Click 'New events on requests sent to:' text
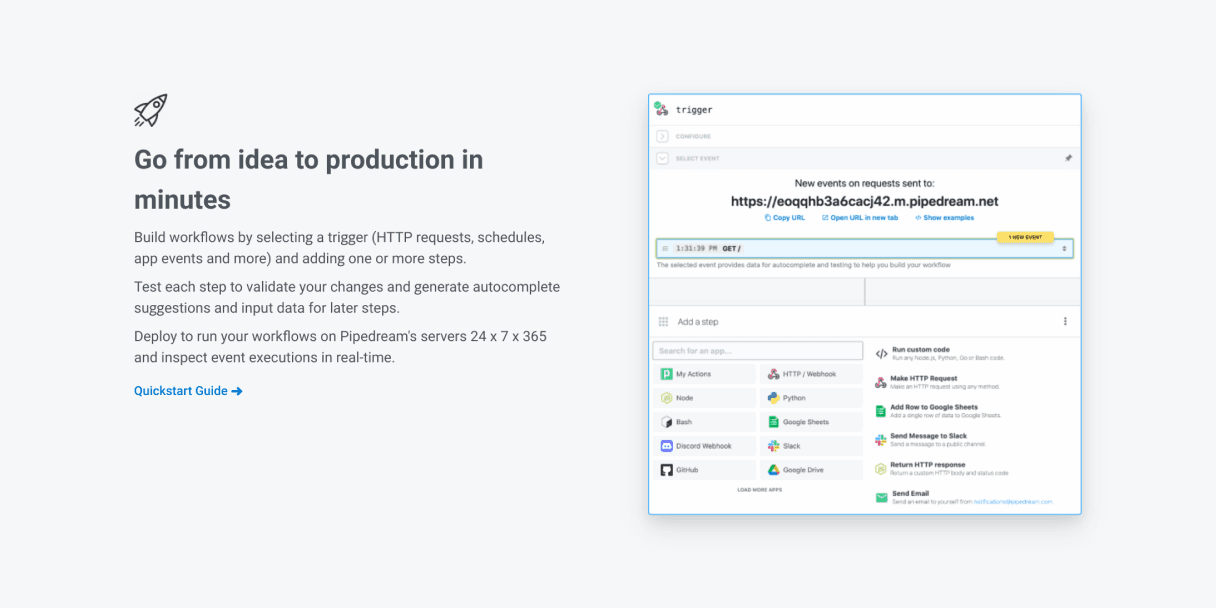This screenshot has width=1216, height=608. tap(865, 183)
